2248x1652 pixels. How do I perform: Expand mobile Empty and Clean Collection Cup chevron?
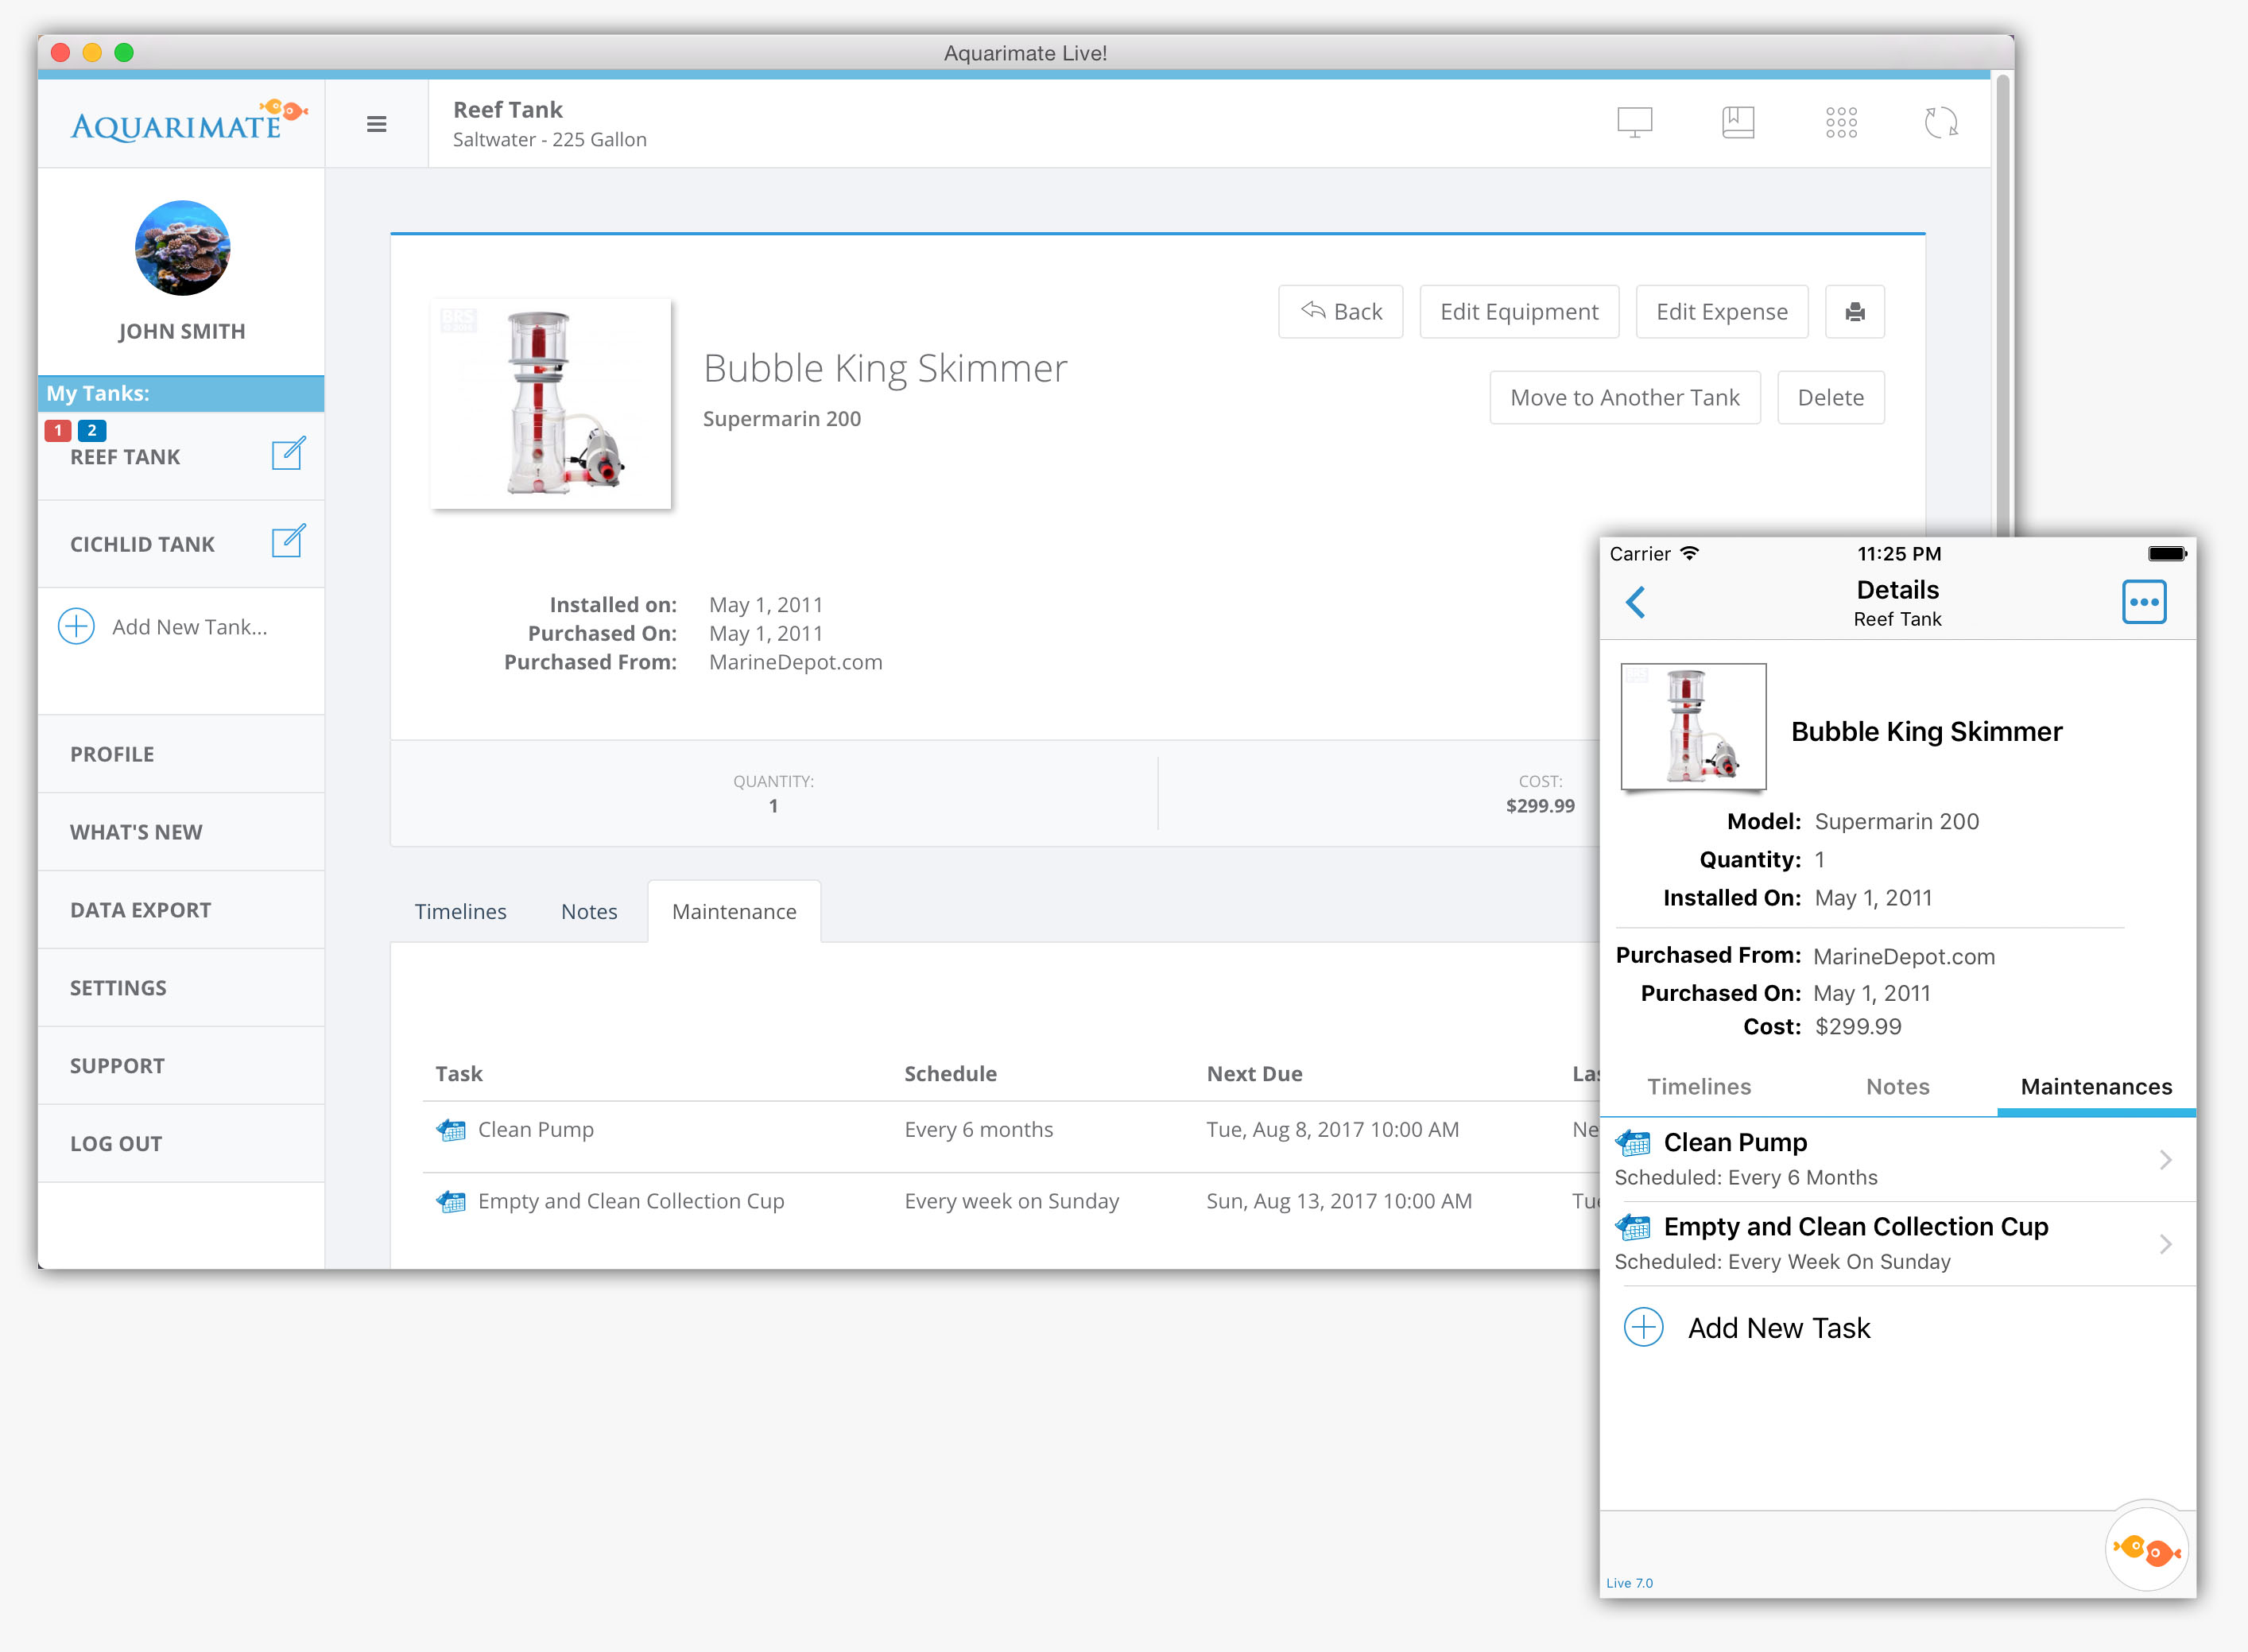pyautogui.click(x=2165, y=1244)
